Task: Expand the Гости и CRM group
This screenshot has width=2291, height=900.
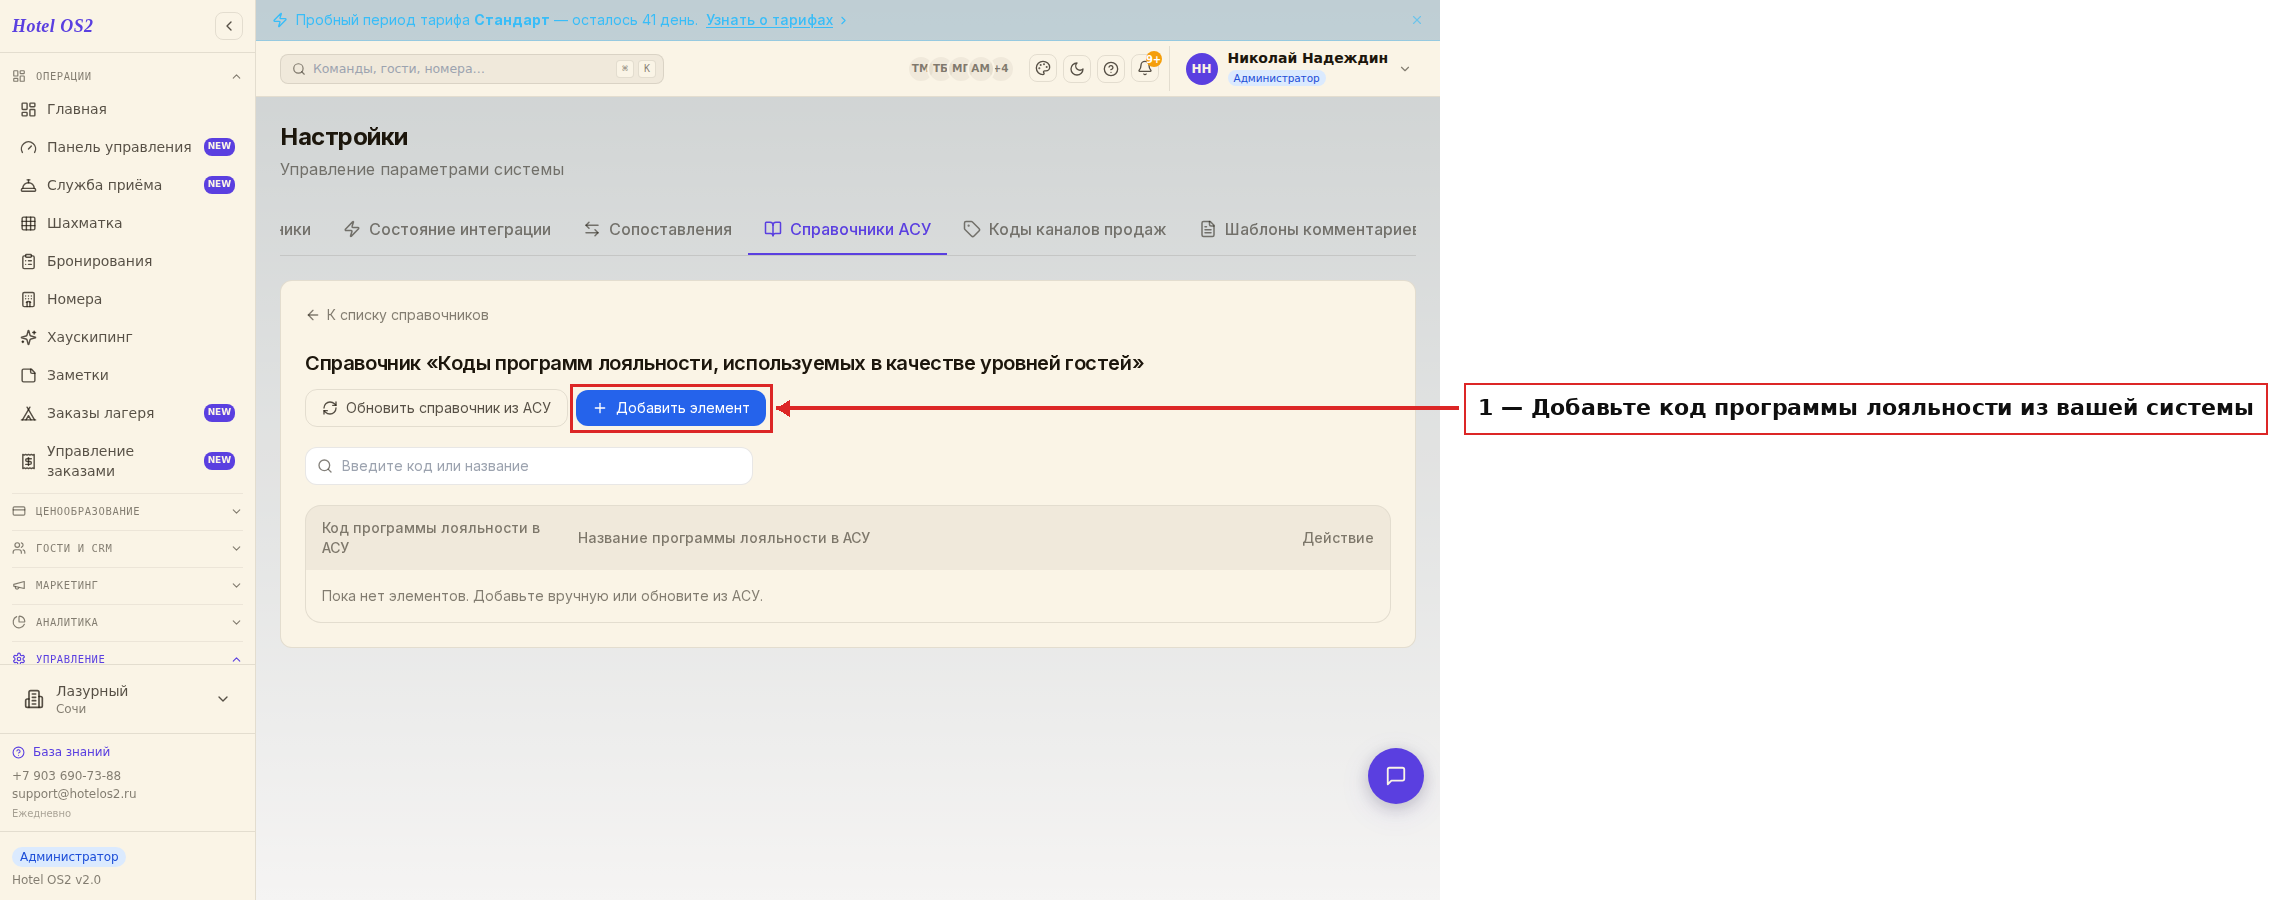Action: [x=127, y=548]
